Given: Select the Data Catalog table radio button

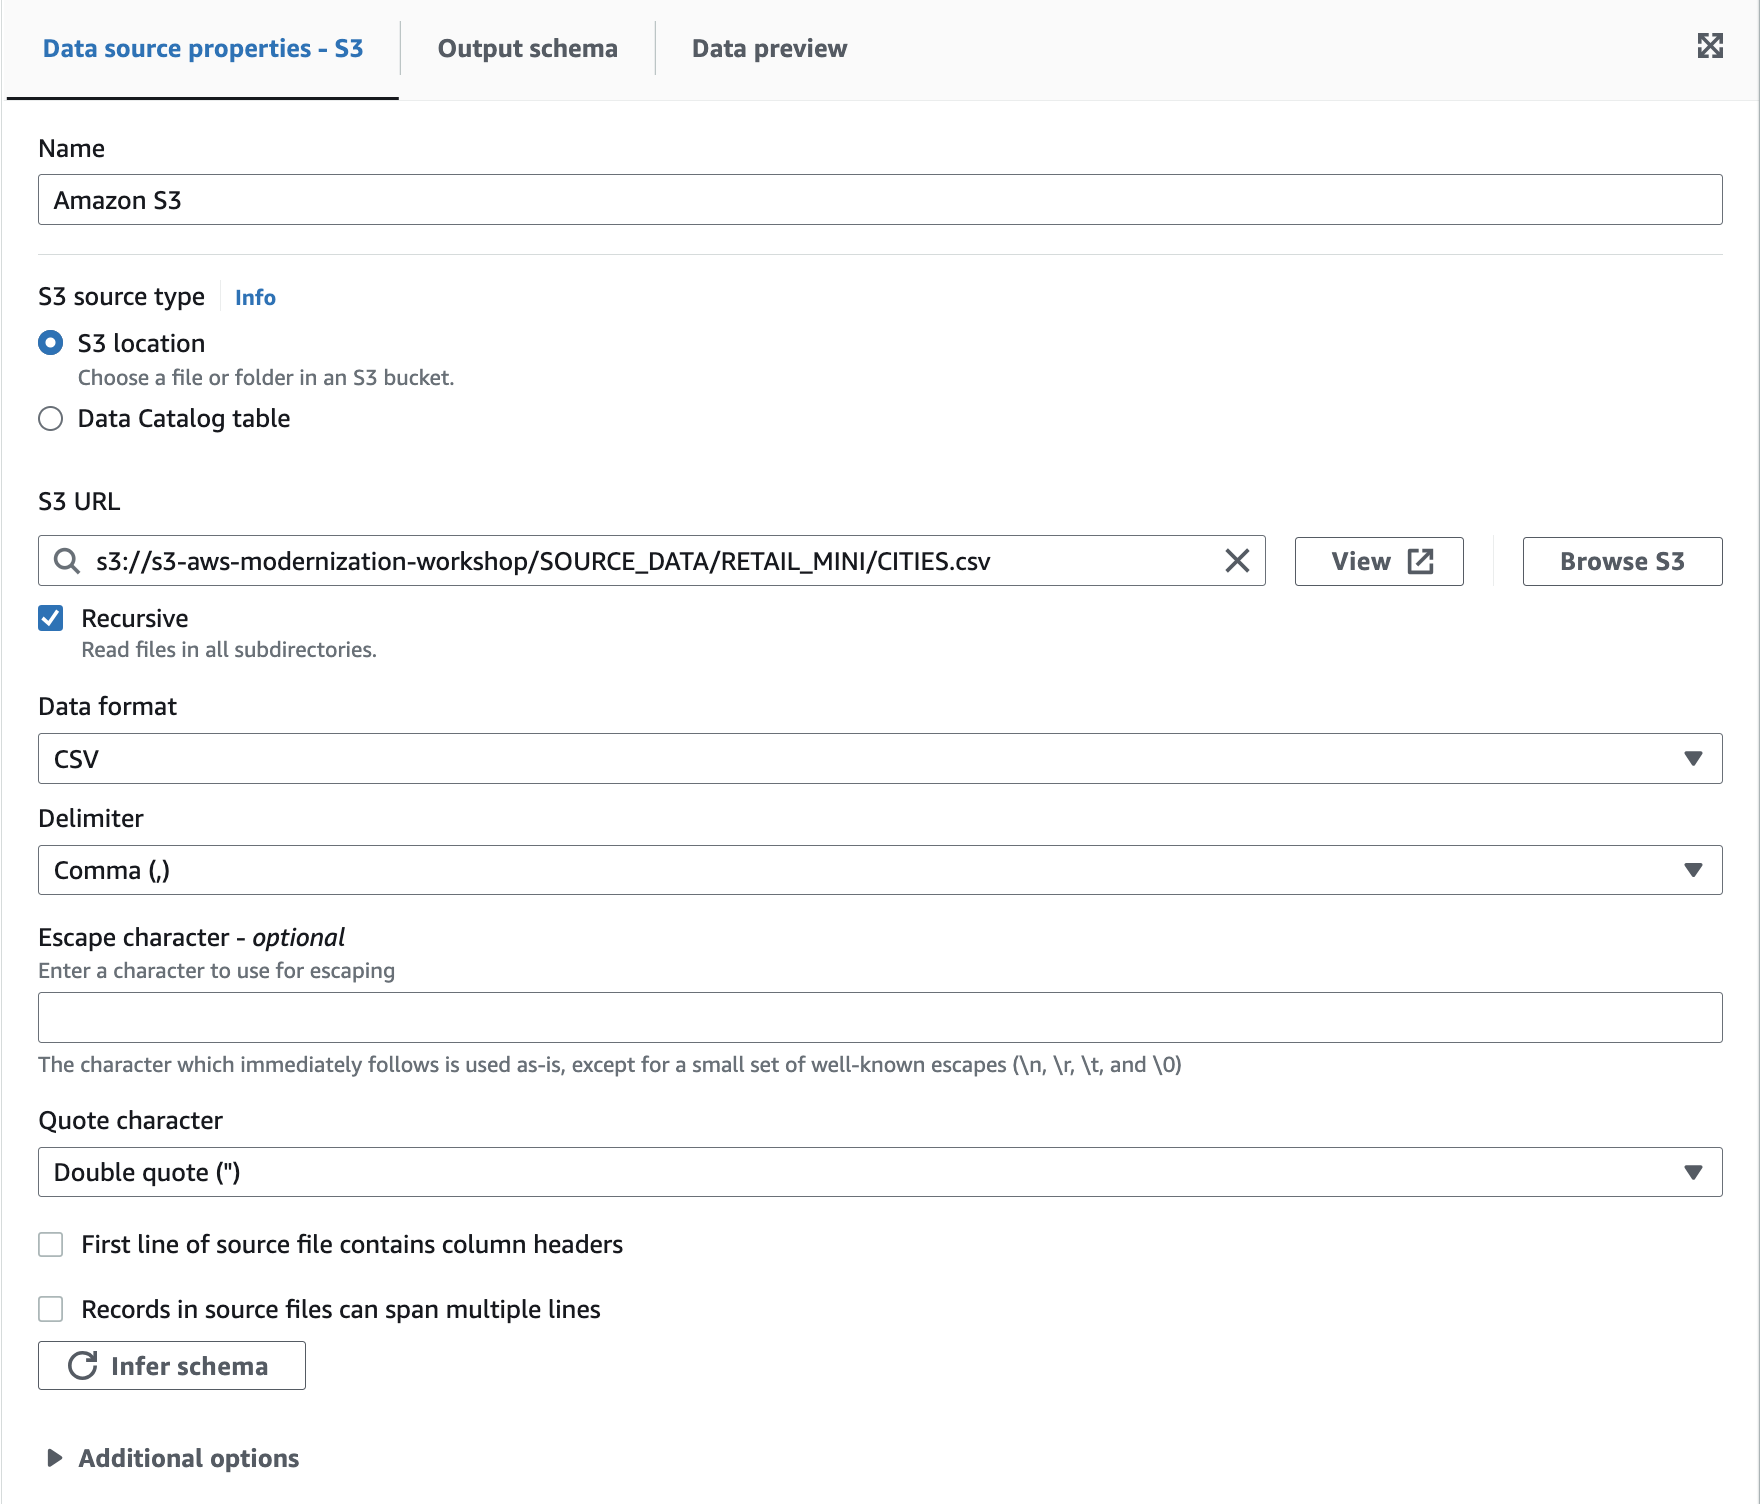Looking at the screenshot, I should point(51,418).
